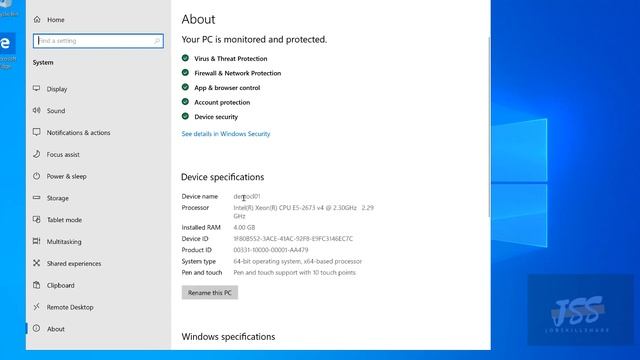Click Virus & Threat Protection text
This screenshot has height=360, width=640.
(231, 58)
